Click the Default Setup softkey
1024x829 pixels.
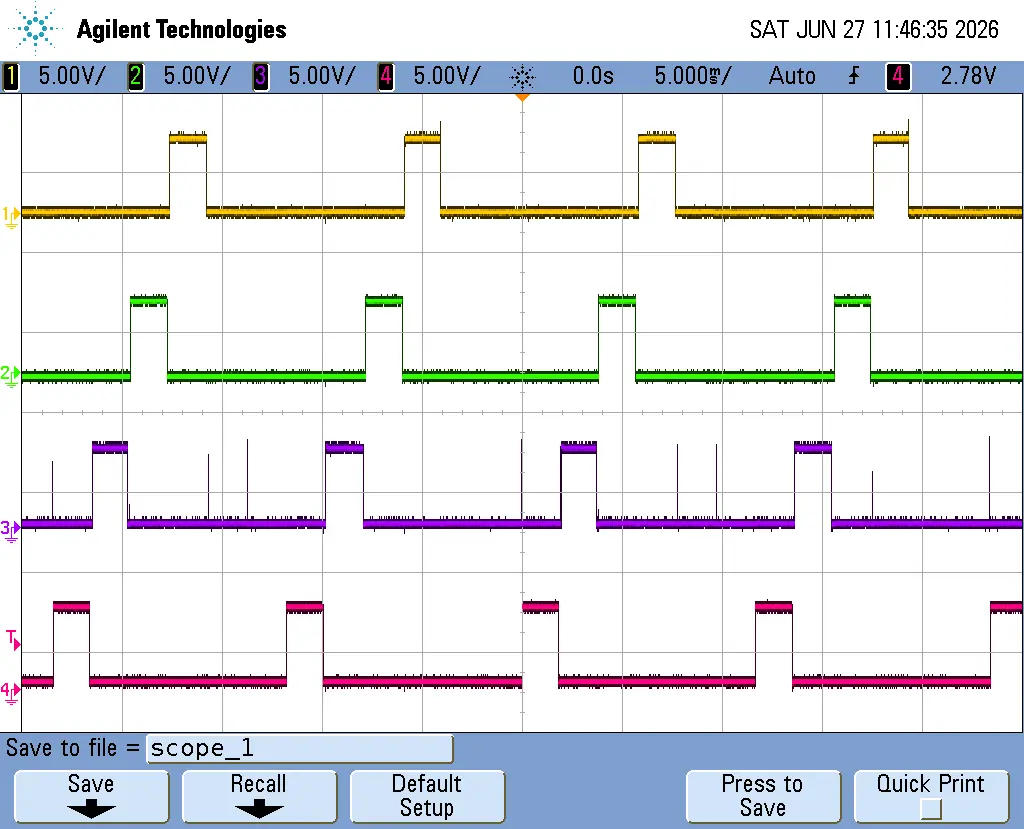pos(427,796)
